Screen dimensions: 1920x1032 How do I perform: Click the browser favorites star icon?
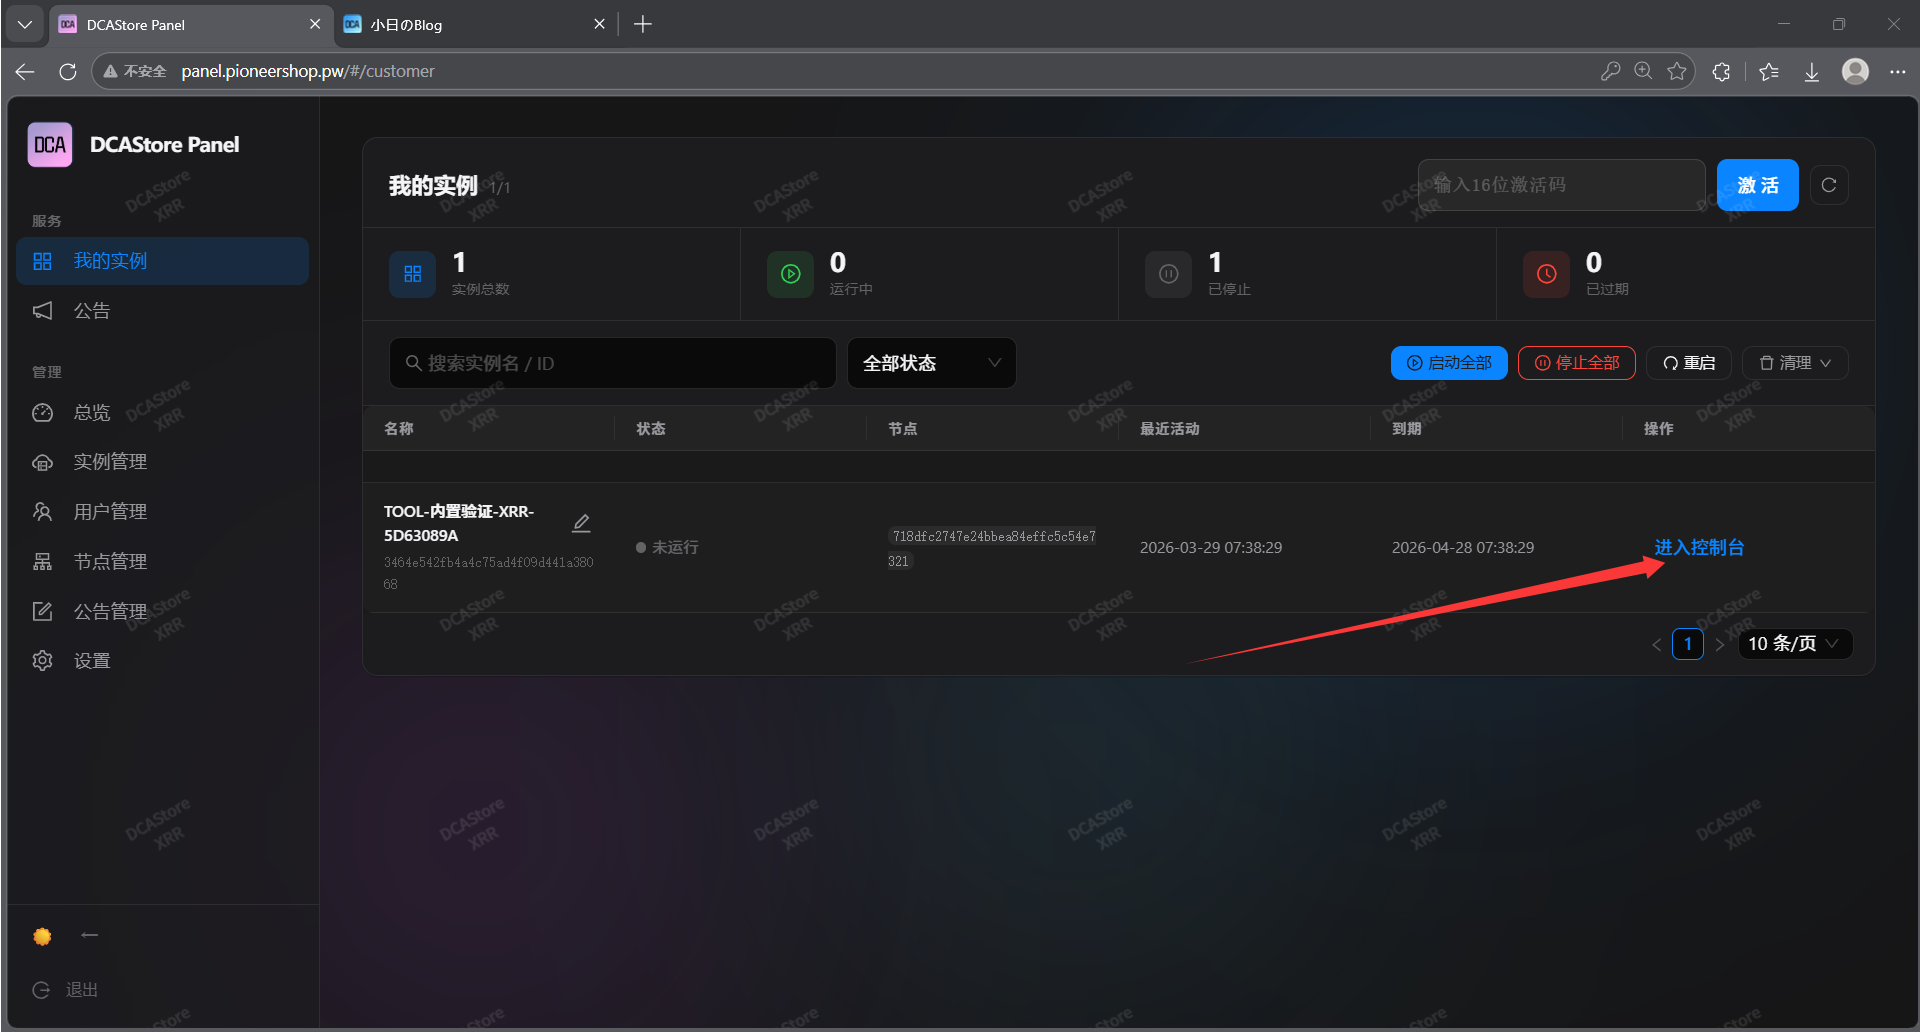pyautogui.click(x=1677, y=71)
